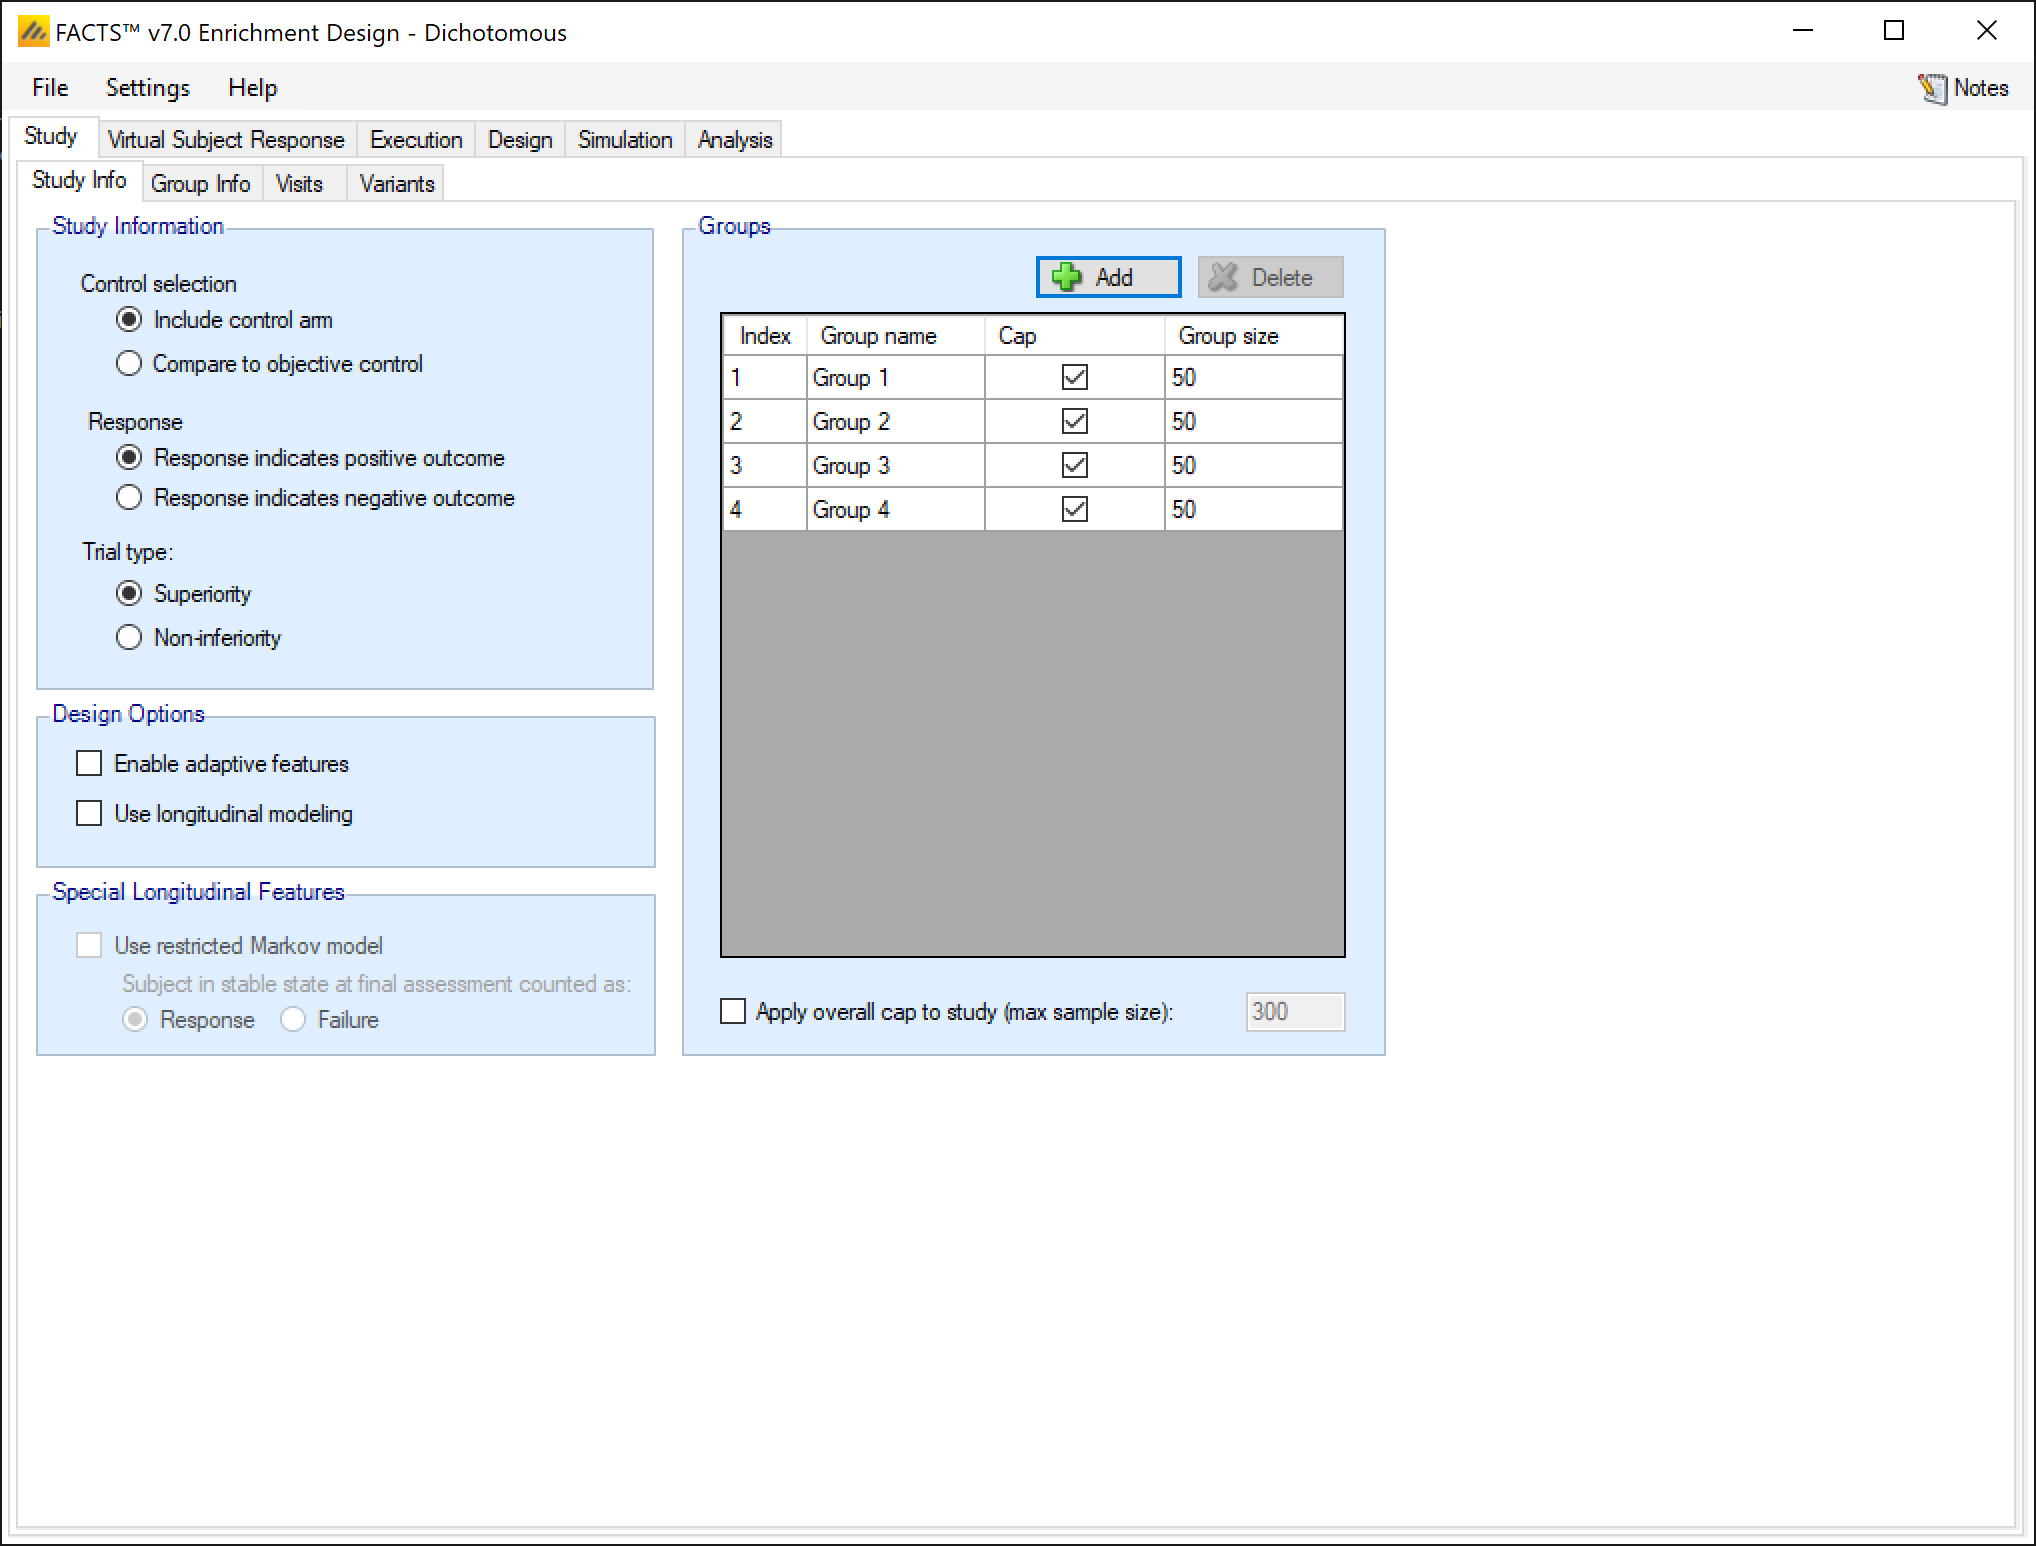Edit Group 4 size value cell

[x=1252, y=509]
